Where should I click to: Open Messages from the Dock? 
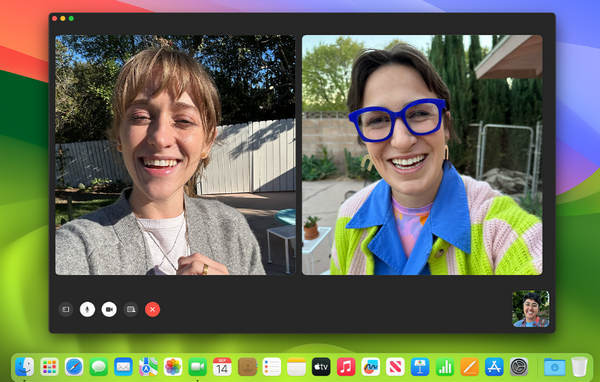[x=99, y=367]
